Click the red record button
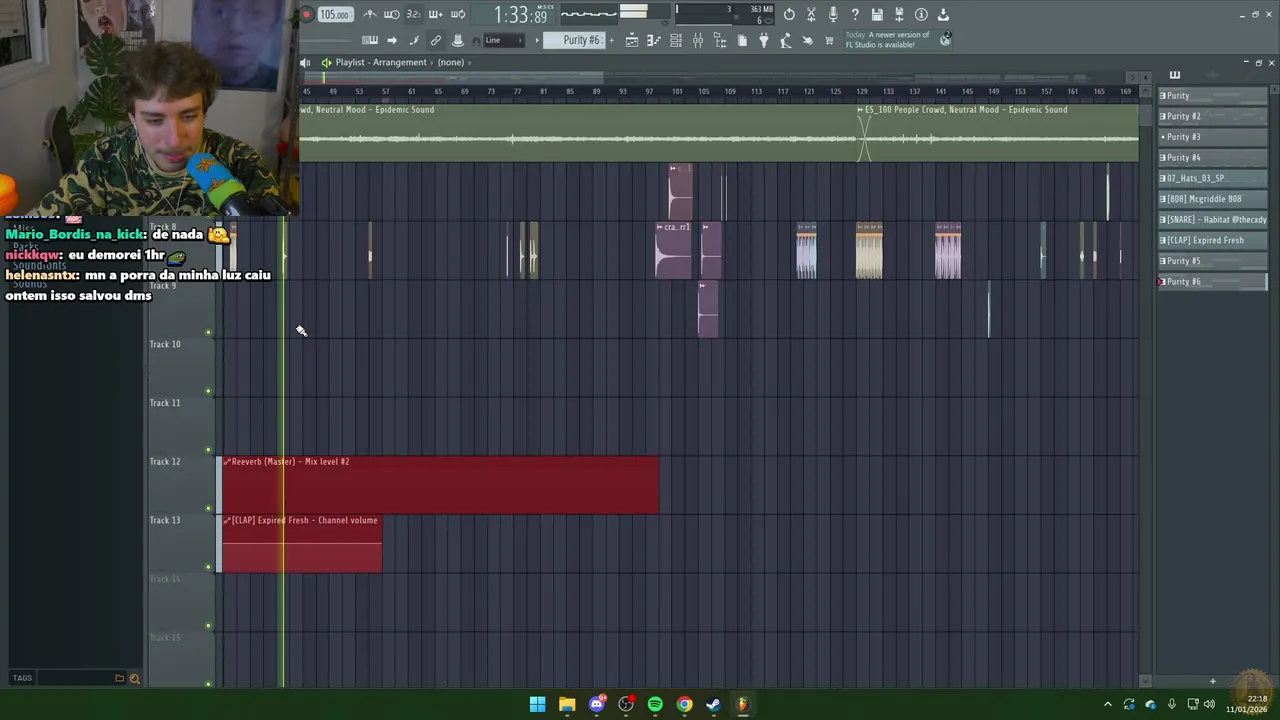The height and width of the screenshot is (720, 1280). 307,14
